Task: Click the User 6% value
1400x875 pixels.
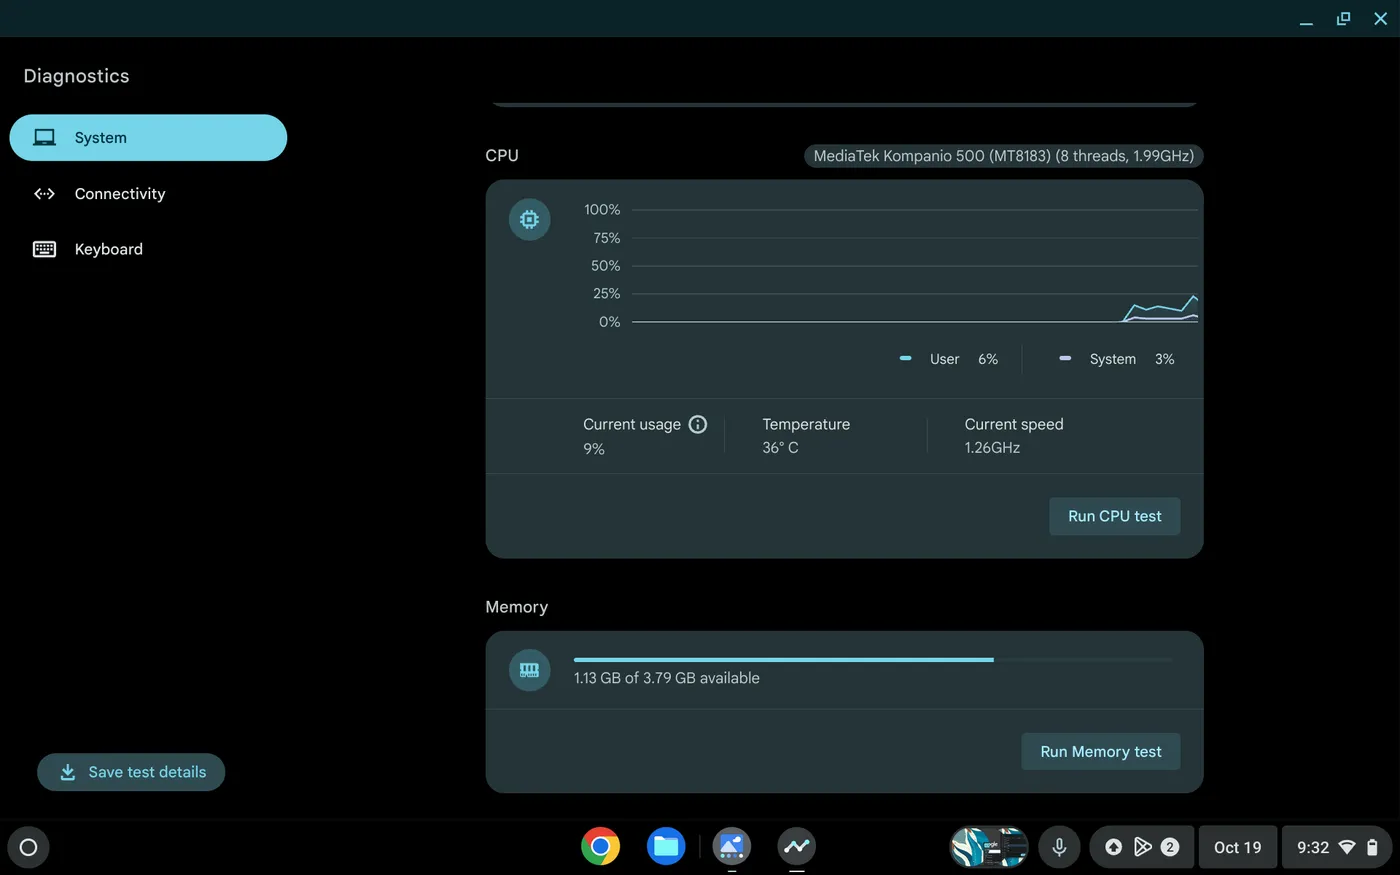Action: [x=988, y=359]
